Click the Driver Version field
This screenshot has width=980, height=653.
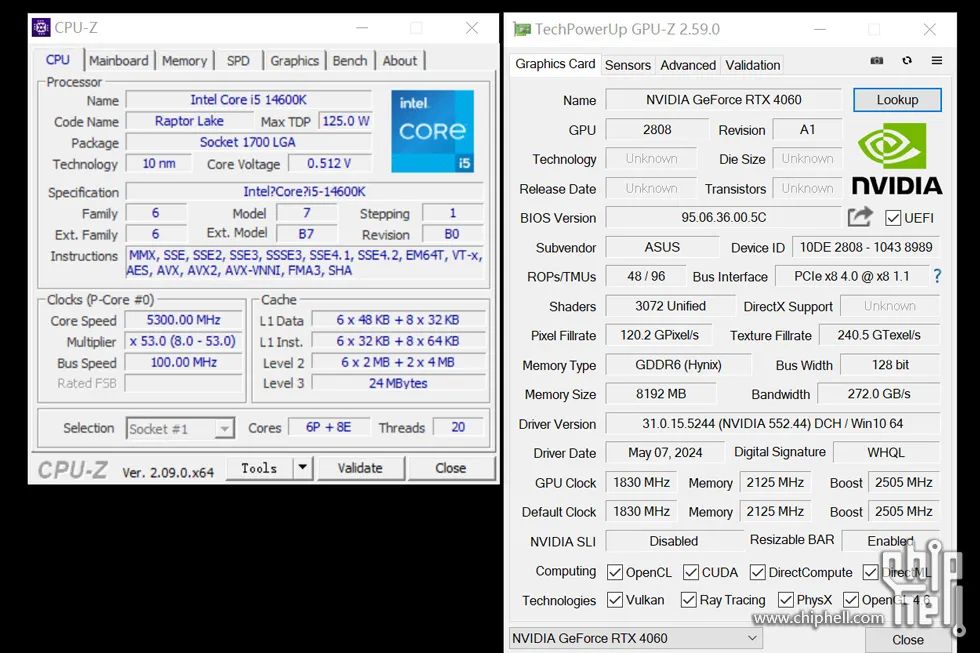pyautogui.click(x=772, y=424)
